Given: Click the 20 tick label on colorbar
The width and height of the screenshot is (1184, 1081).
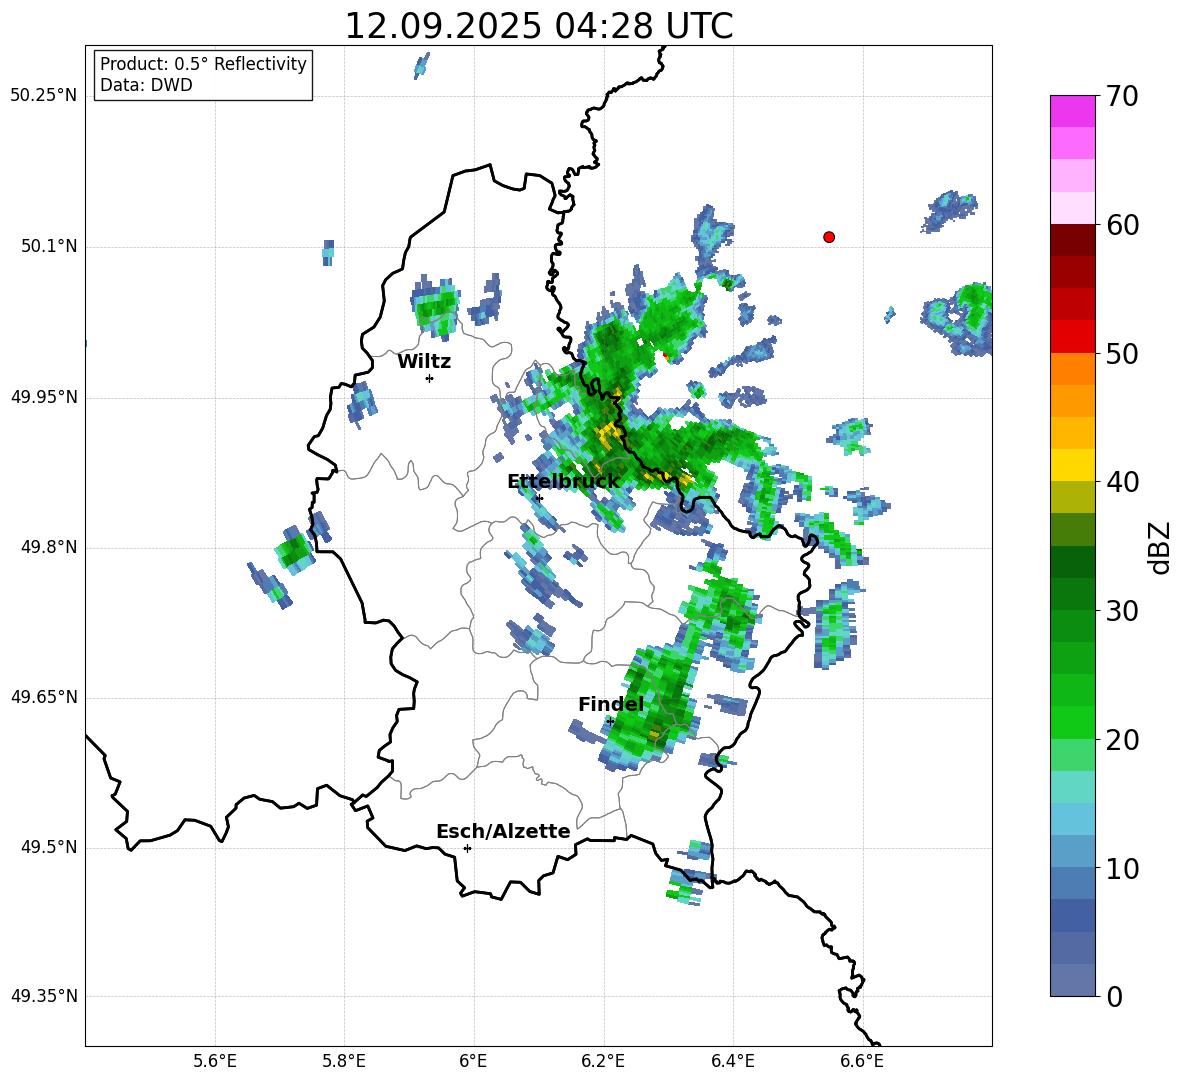Looking at the screenshot, I should click(x=1122, y=740).
